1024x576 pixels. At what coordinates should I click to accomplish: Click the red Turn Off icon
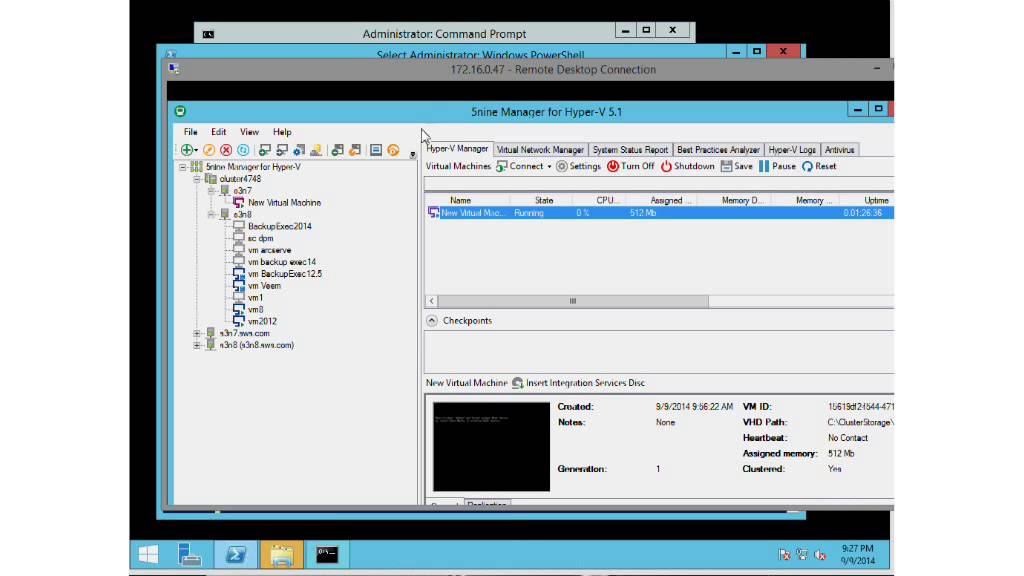613,166
